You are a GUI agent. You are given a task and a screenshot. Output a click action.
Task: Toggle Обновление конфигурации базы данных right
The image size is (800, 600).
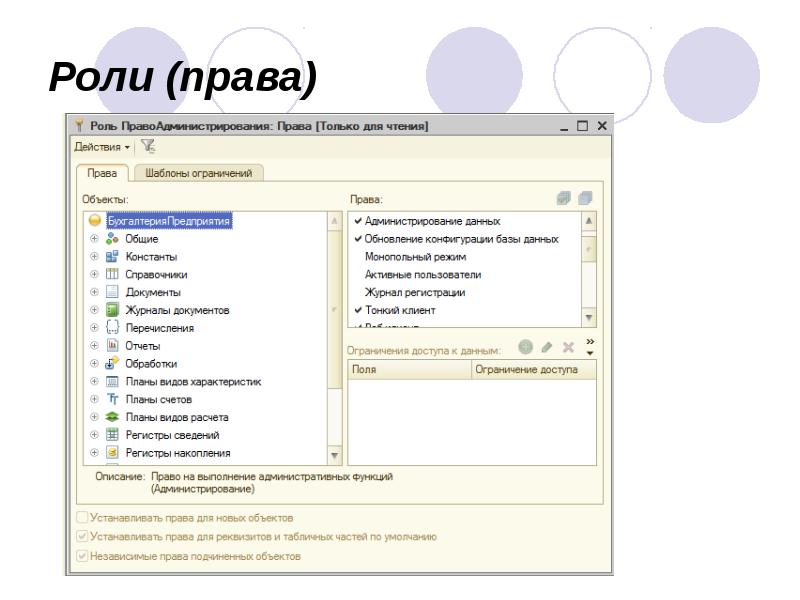[358, 239]
